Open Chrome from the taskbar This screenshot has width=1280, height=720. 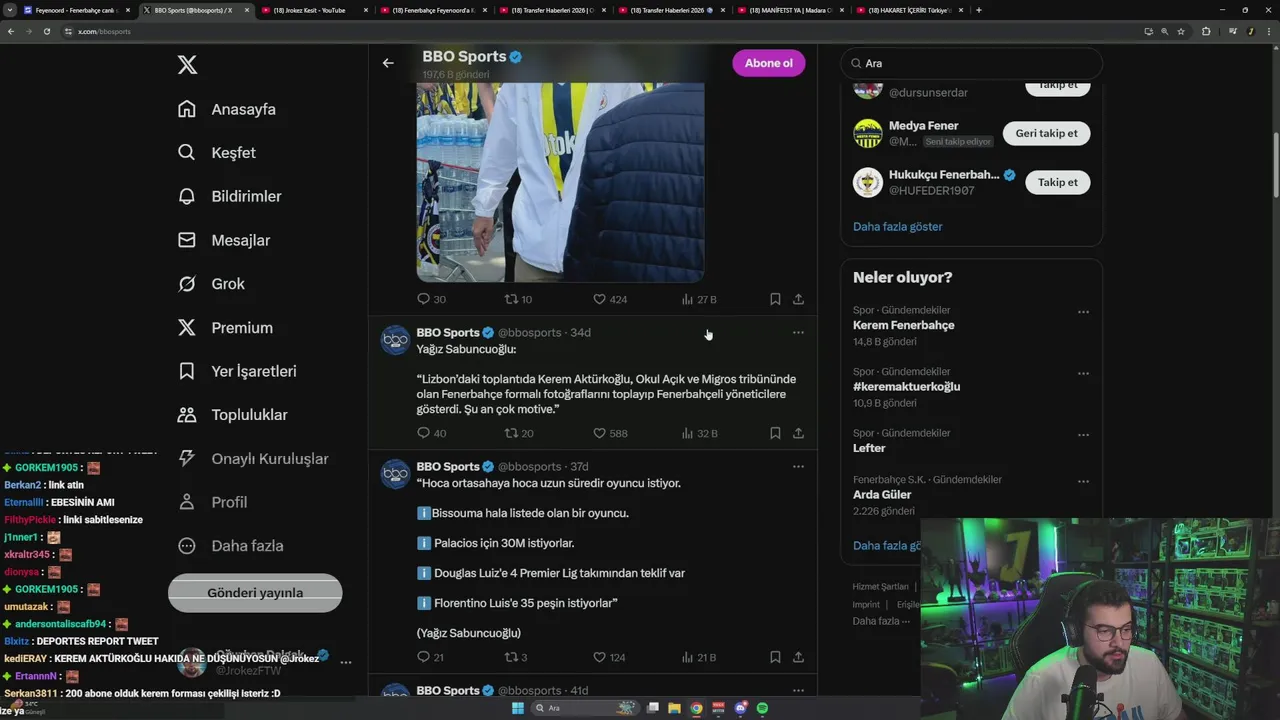click(x=696, y=708)
